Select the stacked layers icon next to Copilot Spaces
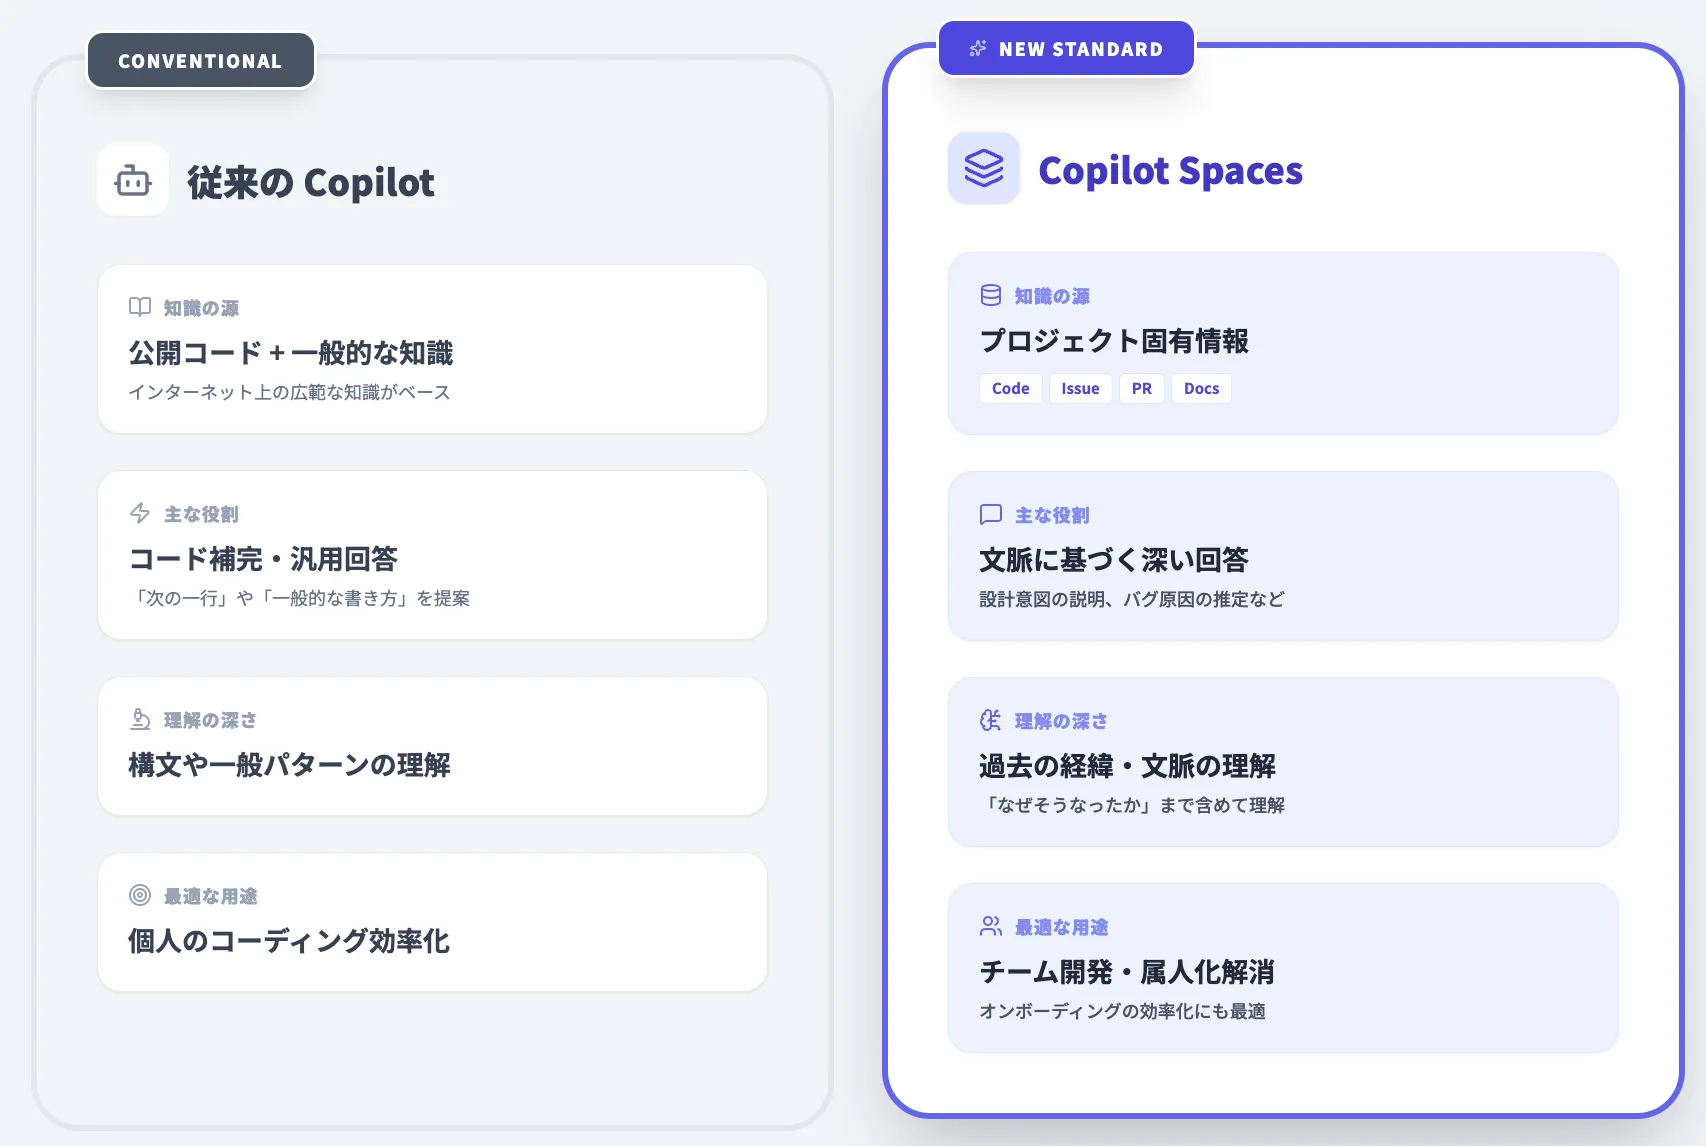Screen dimensions: 1706x1146 pos(984,169)
